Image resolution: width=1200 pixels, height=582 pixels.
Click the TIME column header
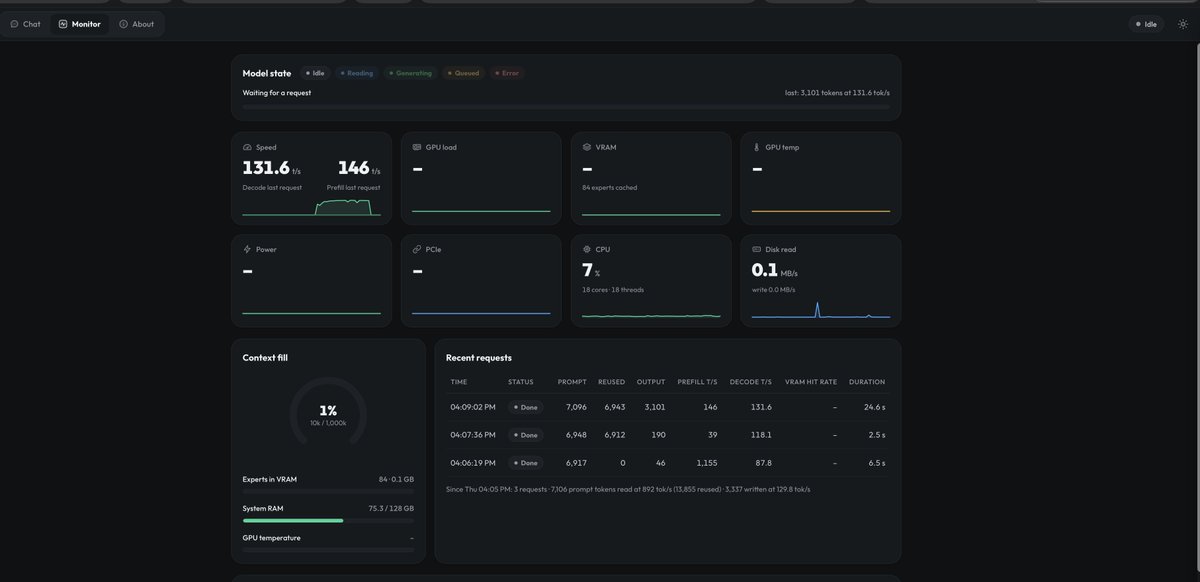[459, 382]
